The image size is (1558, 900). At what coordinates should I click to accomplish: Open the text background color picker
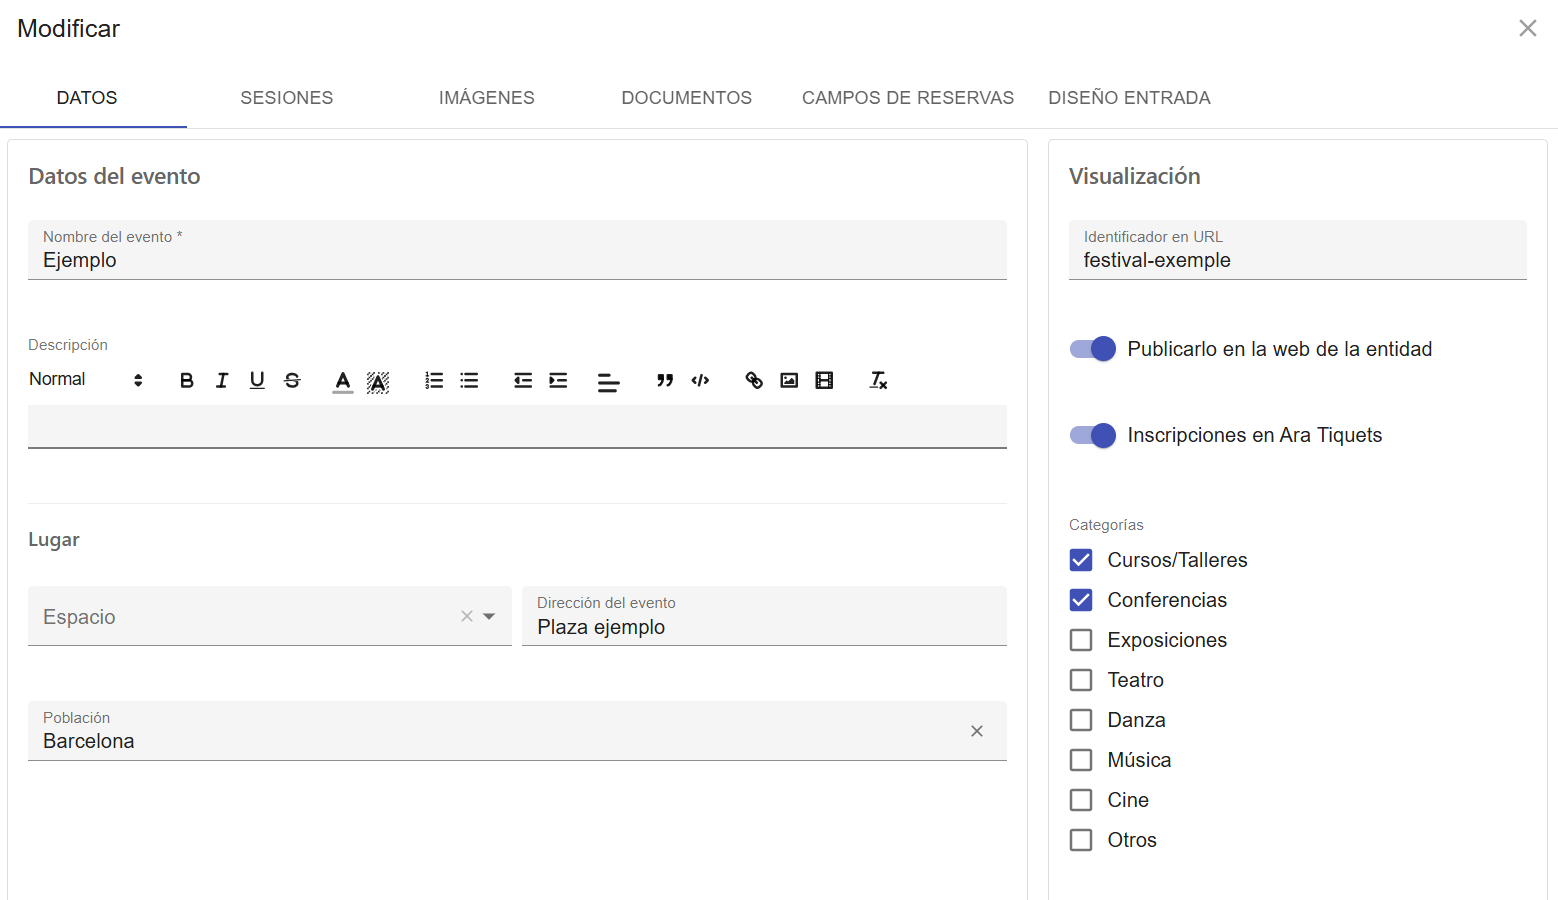378,381
